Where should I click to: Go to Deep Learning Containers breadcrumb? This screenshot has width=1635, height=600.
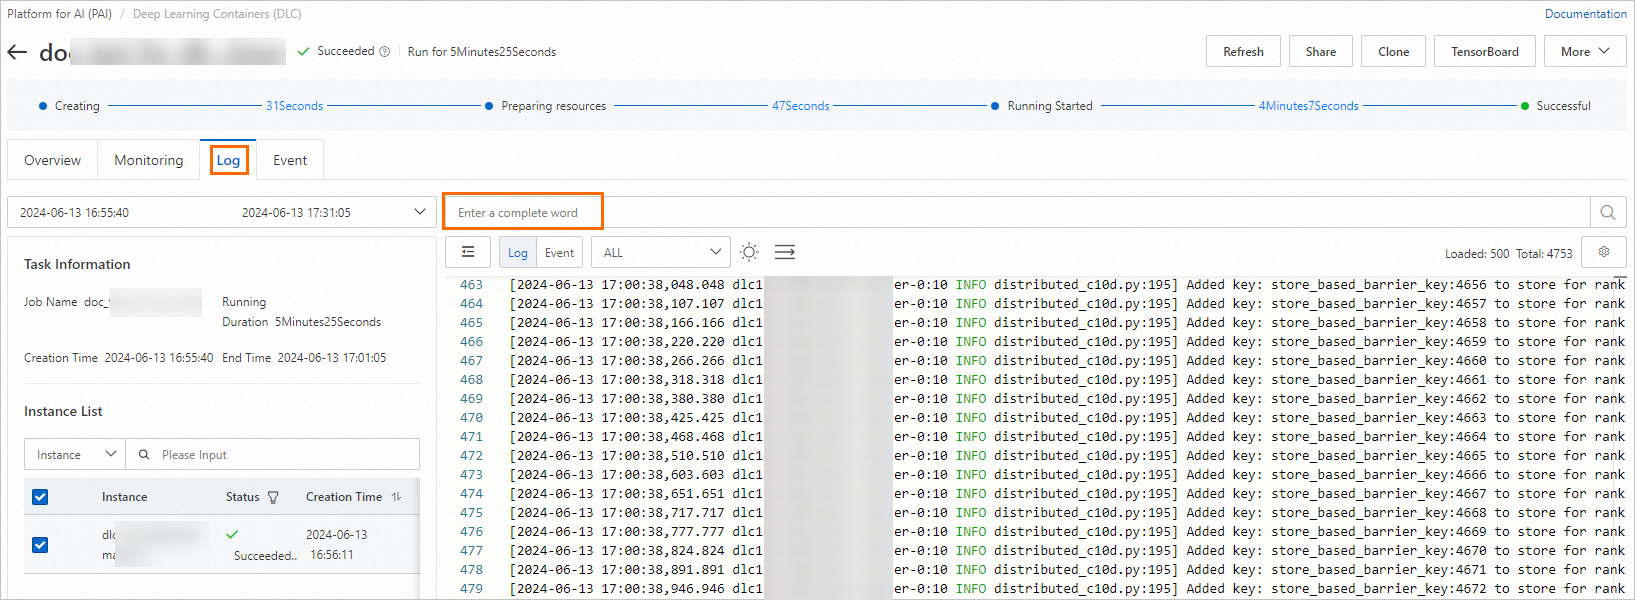217,14
